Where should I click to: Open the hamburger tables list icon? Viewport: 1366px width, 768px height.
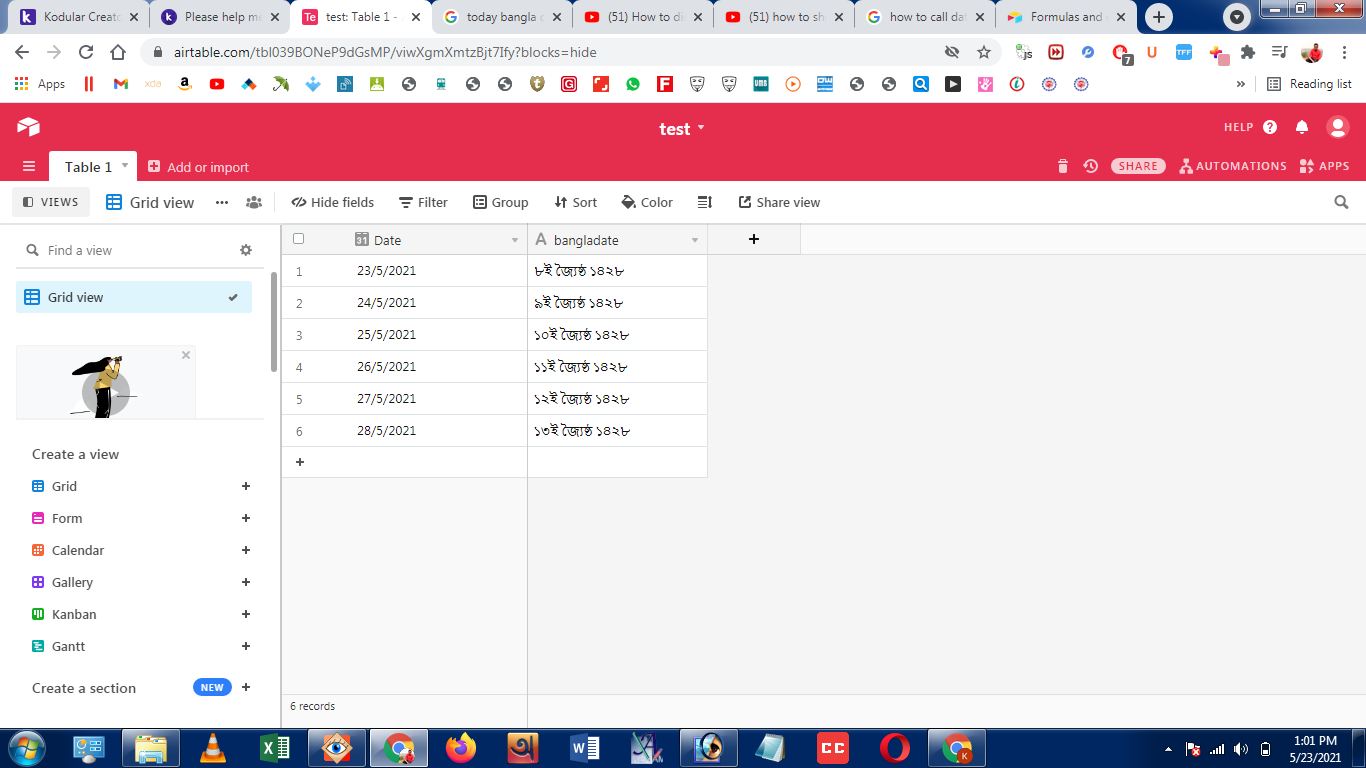click(29, 166)
